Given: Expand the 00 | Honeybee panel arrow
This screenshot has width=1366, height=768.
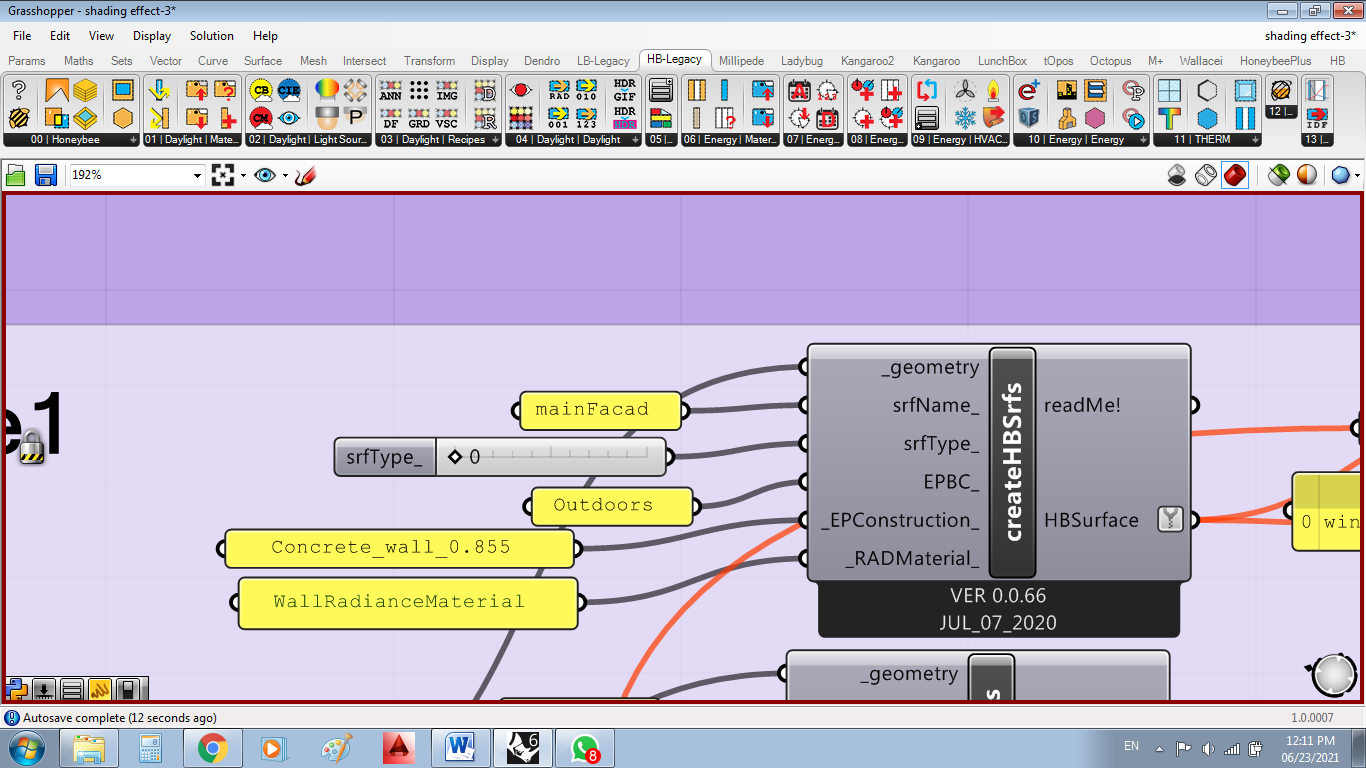Looking at the screenshot, I should point(133,141).
